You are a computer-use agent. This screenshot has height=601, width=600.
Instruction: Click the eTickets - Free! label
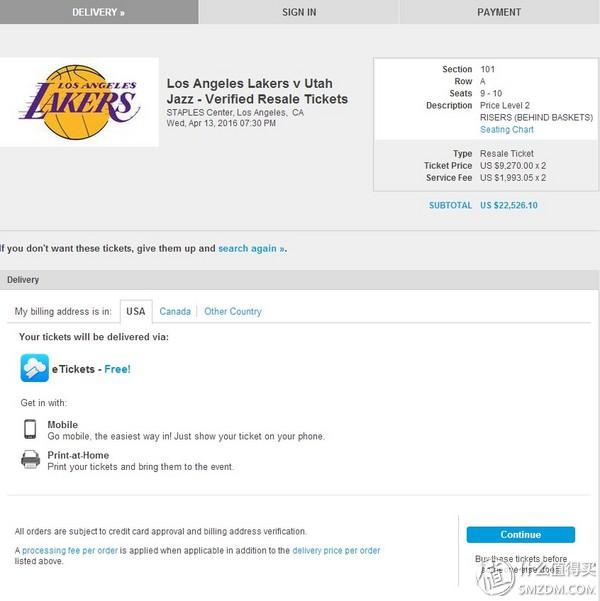point(91,369)
